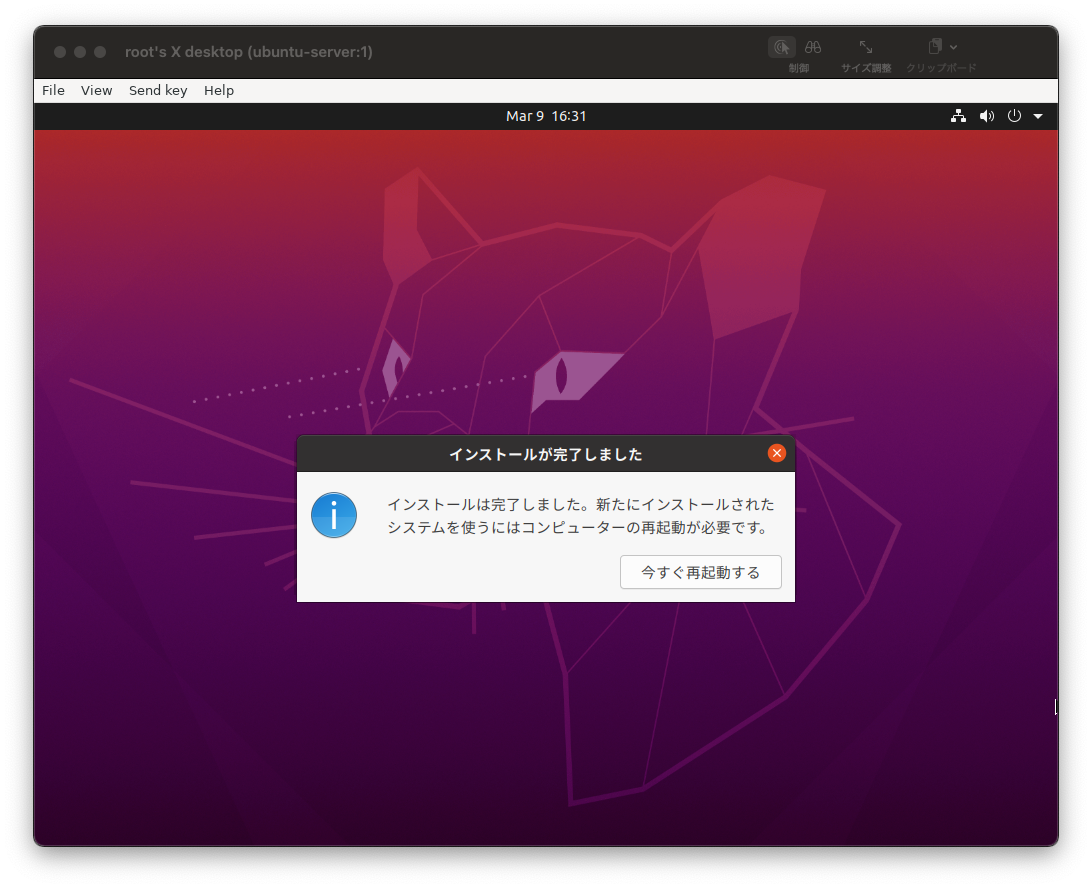Viewport: 1092px width, 888px height.
Task: Open the Help menu
Action: pyautogui.click(x=219, y=91)
